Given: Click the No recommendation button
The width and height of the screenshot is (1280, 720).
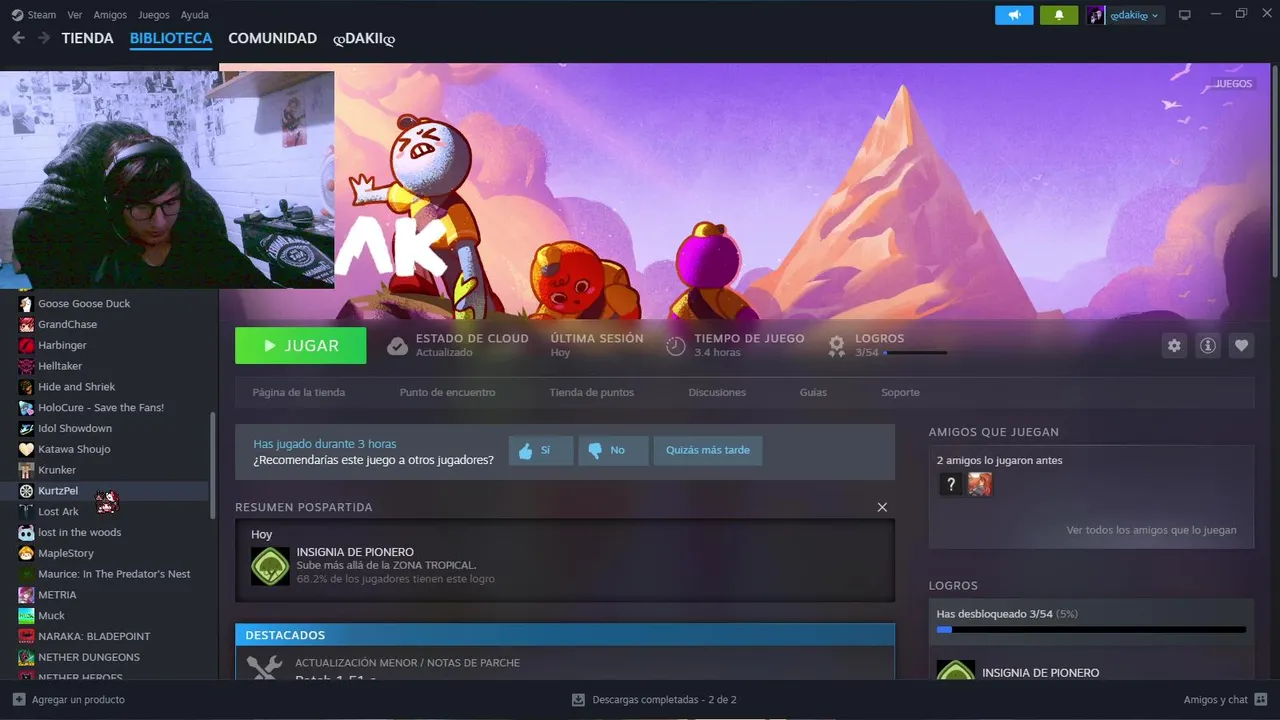Looking at the screenshot, I should [613, 450].
